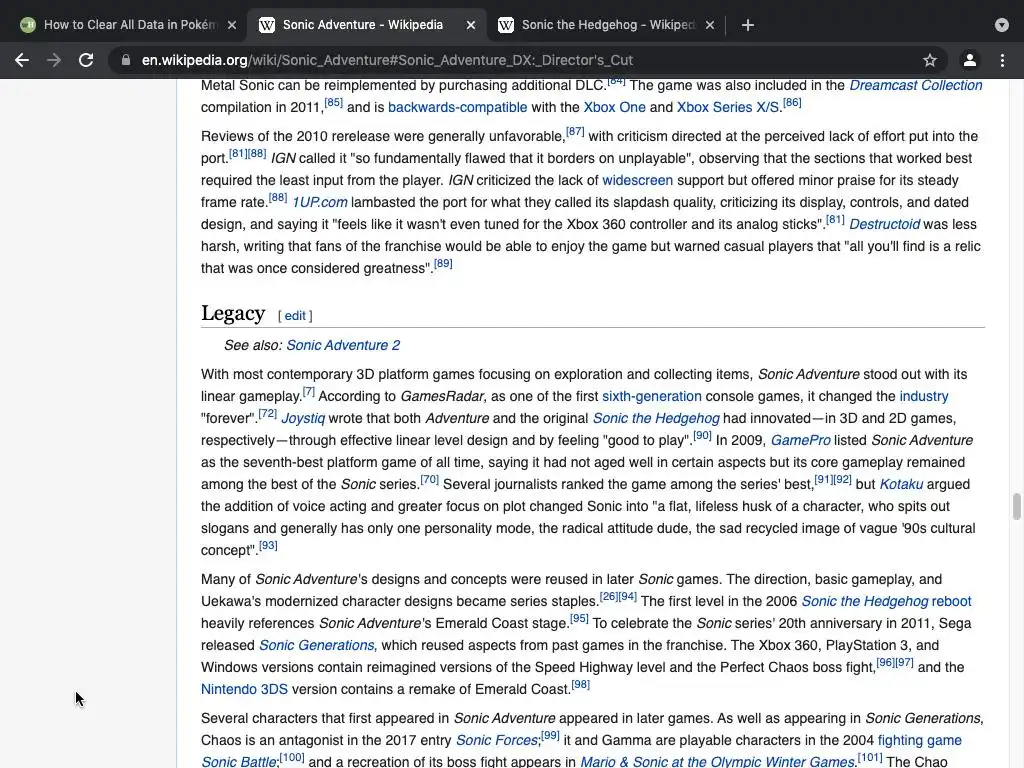Open the widescreen link
Screen dimensions: 1024x768
click(637, 180)
